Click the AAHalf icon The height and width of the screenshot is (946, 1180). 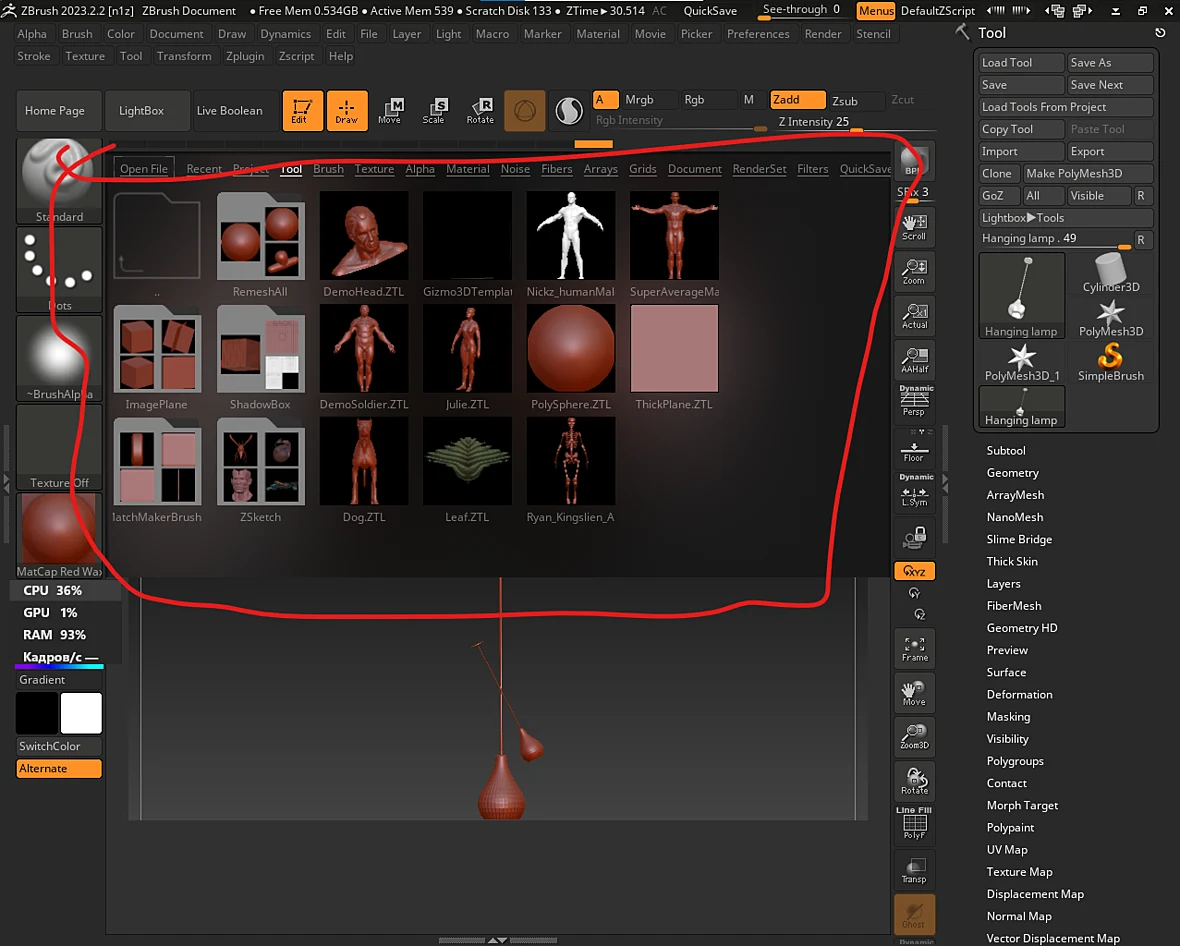coord(914,360)
